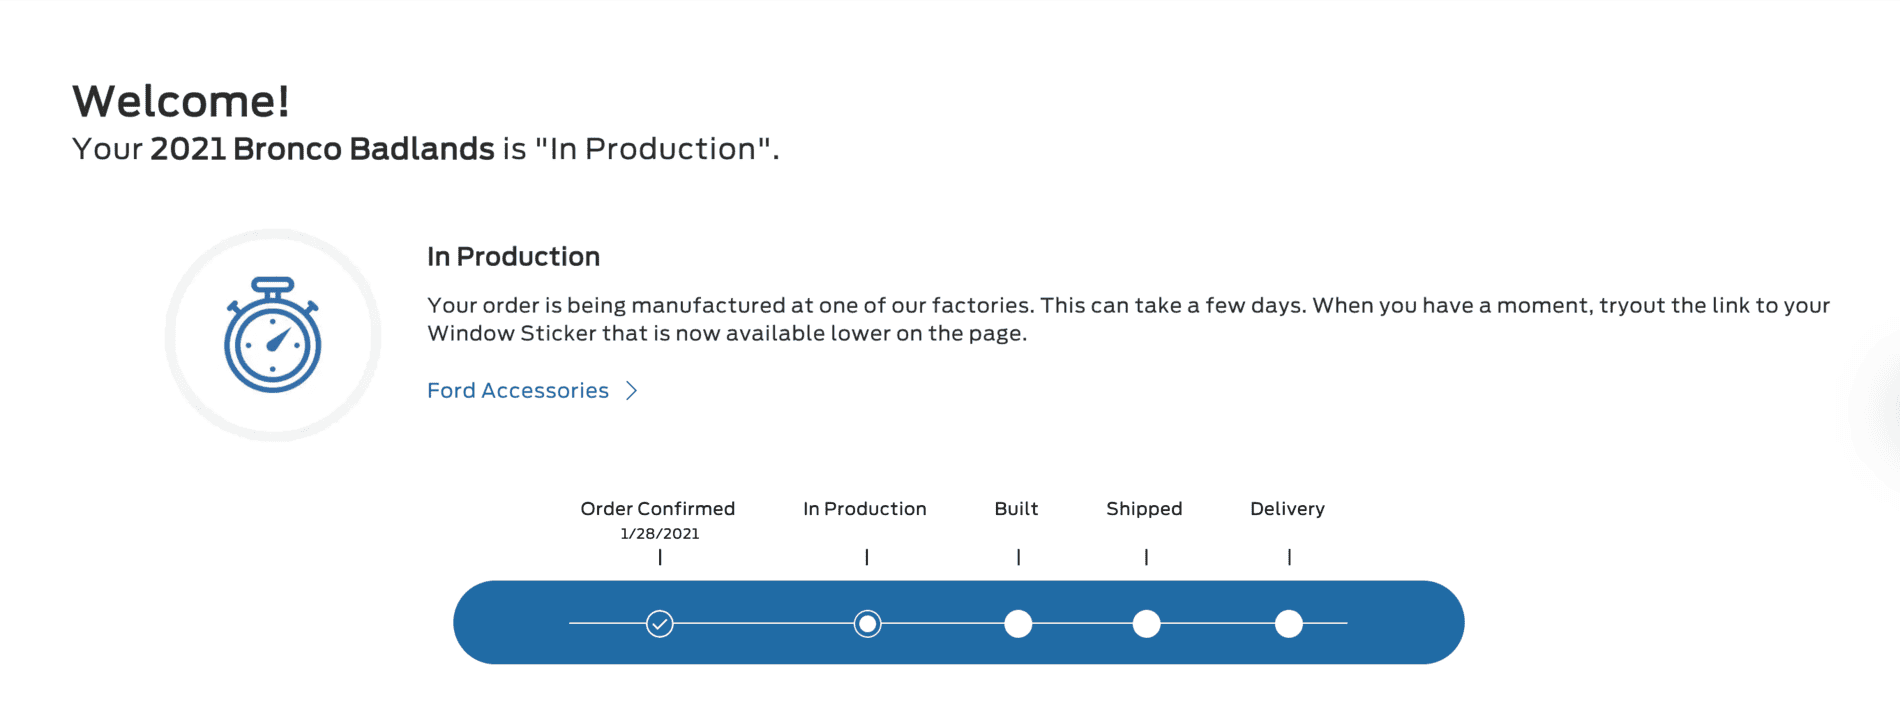Click the tick mark above Delivery dot
Viewport: 1900px width, 702px height.
click(1289, 557)
